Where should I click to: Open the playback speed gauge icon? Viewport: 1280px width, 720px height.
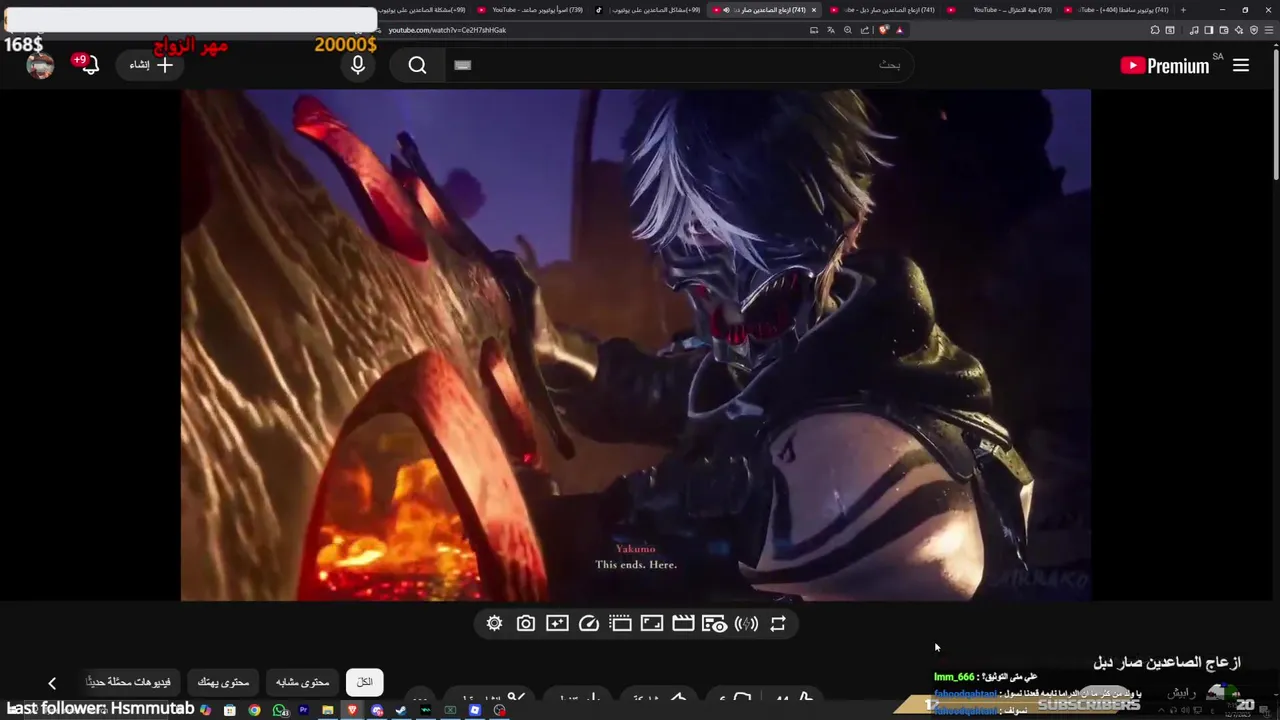pos(589,623)
